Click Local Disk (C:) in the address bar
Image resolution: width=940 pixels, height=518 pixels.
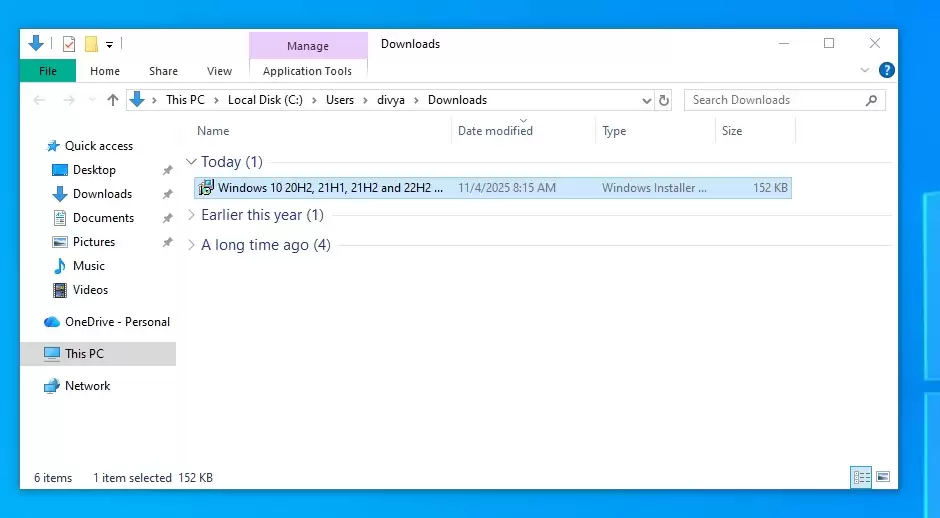click(265, 100)
